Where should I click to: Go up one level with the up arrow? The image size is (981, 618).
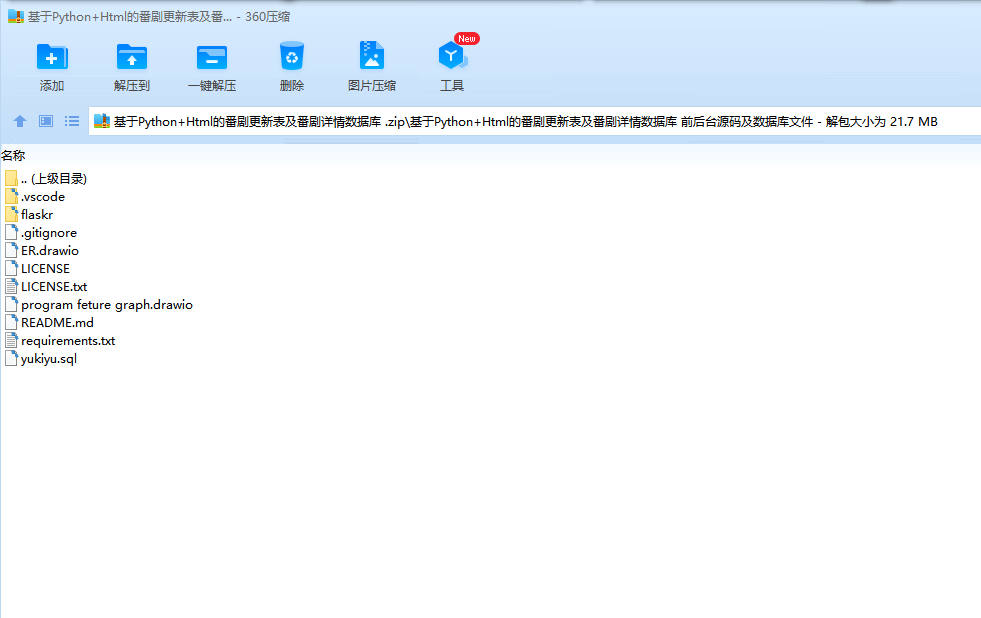pos(20,121)
